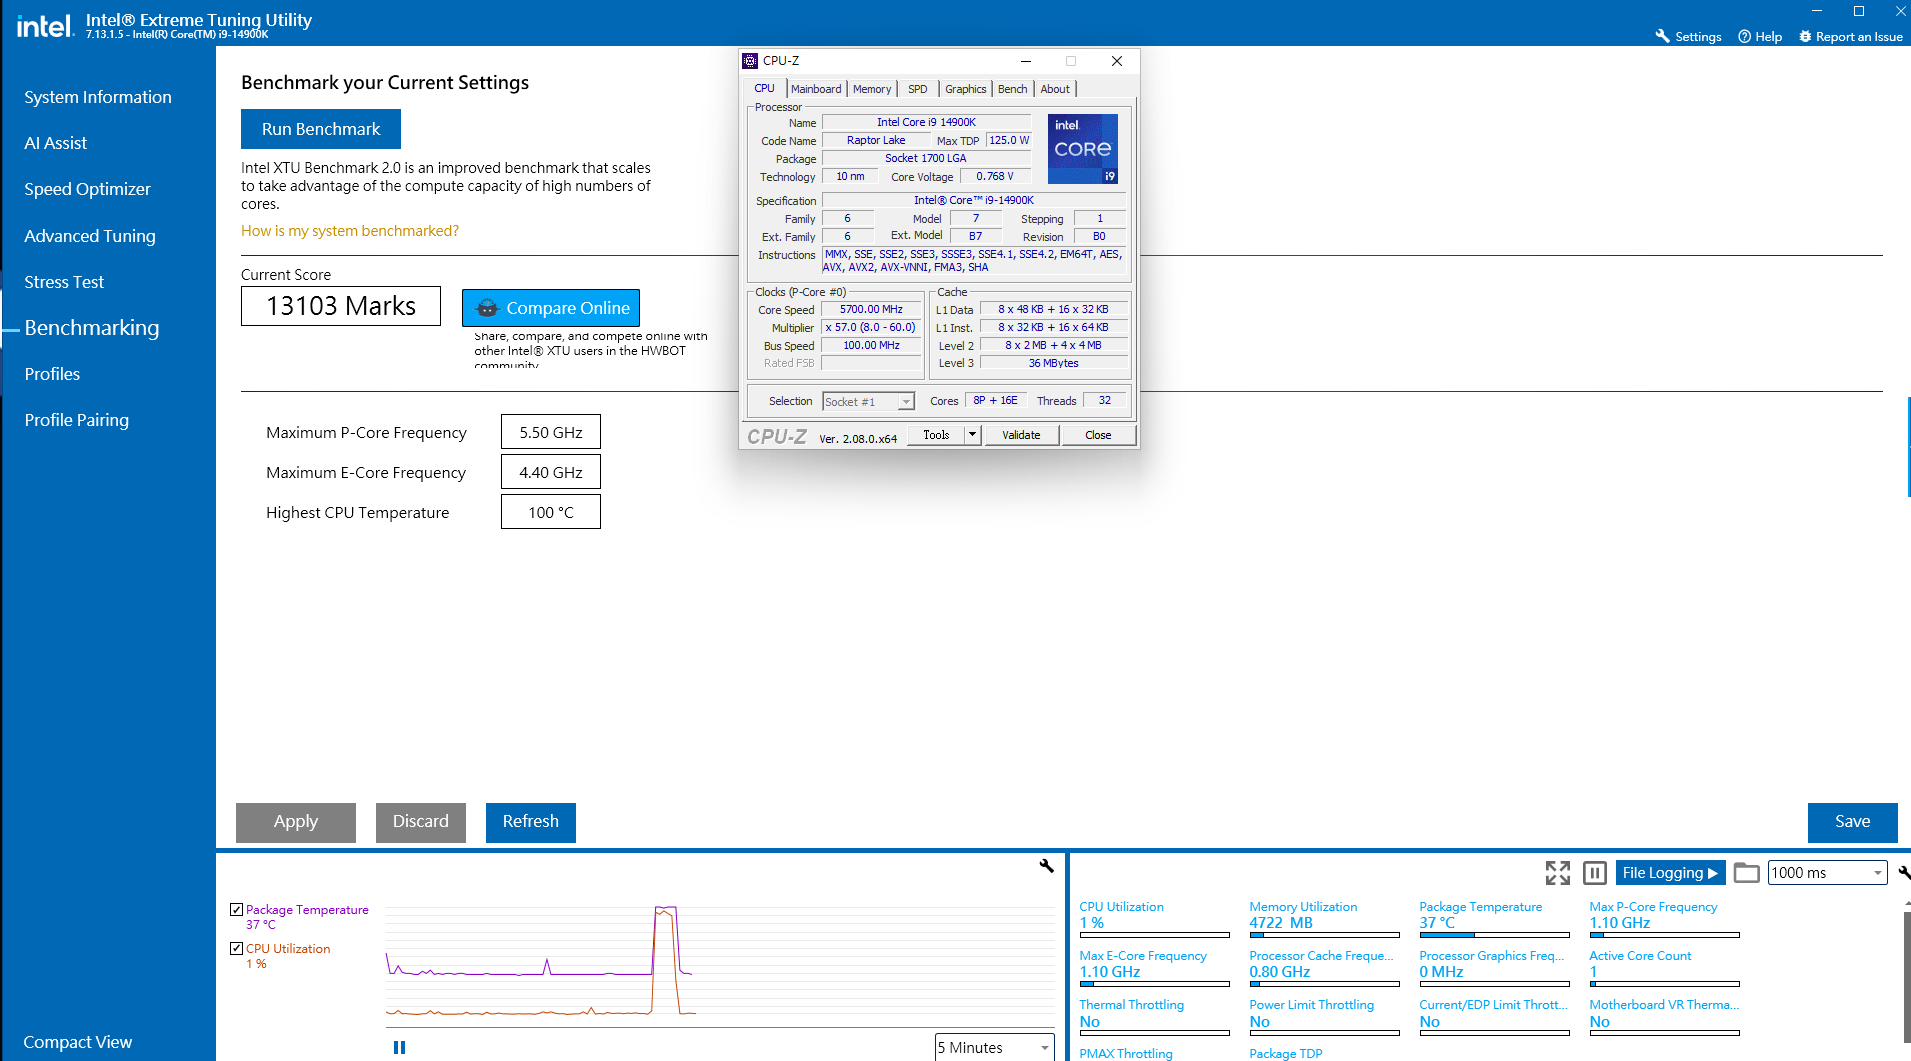Open 'How is my system benchmarked?' link
Viewport: 1911px width, 1061px height.
pyautogui.click(x=350, y=231)
